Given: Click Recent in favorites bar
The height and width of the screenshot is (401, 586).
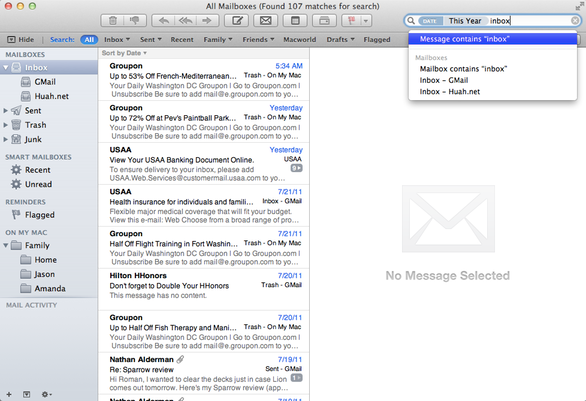Looking at the screenshot, I should pos(182,39).
